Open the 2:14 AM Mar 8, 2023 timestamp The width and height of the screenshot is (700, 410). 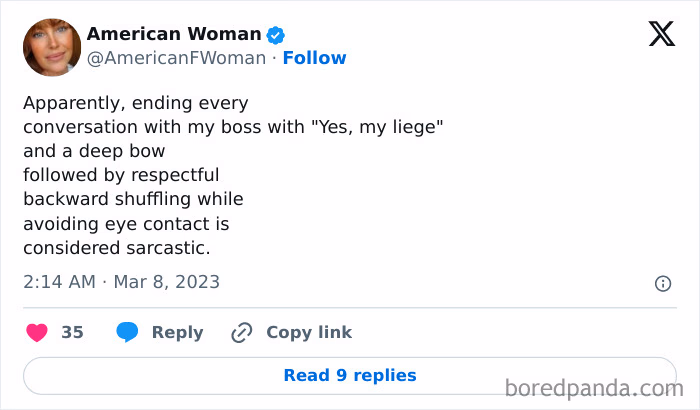coord(121,282)
